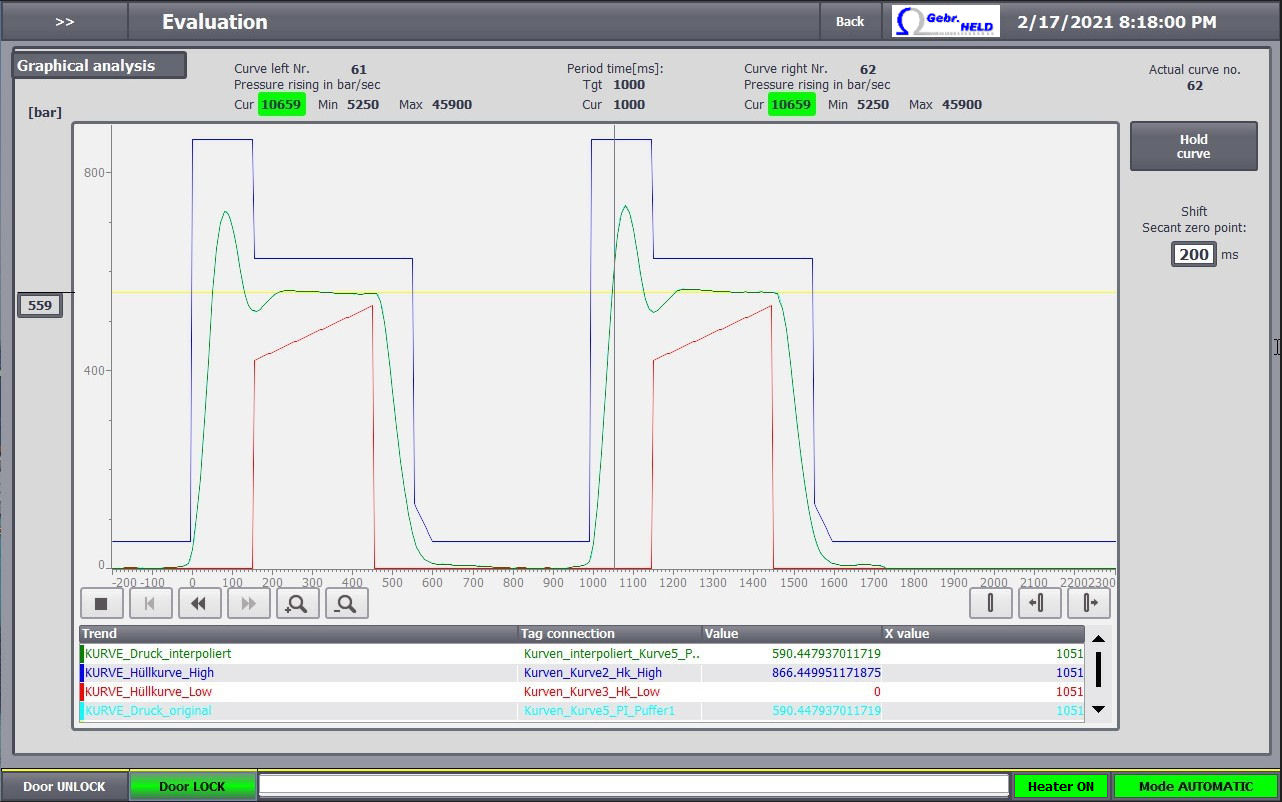Click the vertical ruler line in chart
Viewport: 1282px width, 802px height.
point(614,345)
